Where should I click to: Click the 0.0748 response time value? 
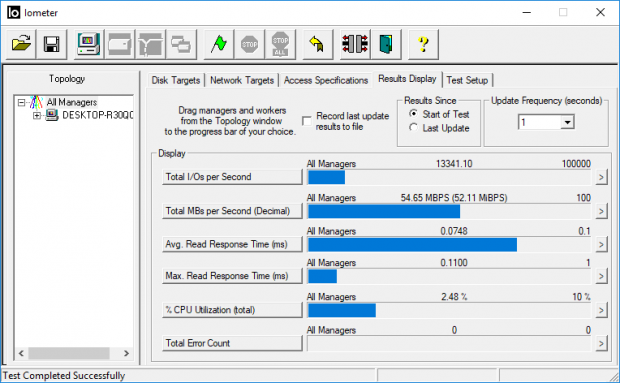(x=454, y=231)
